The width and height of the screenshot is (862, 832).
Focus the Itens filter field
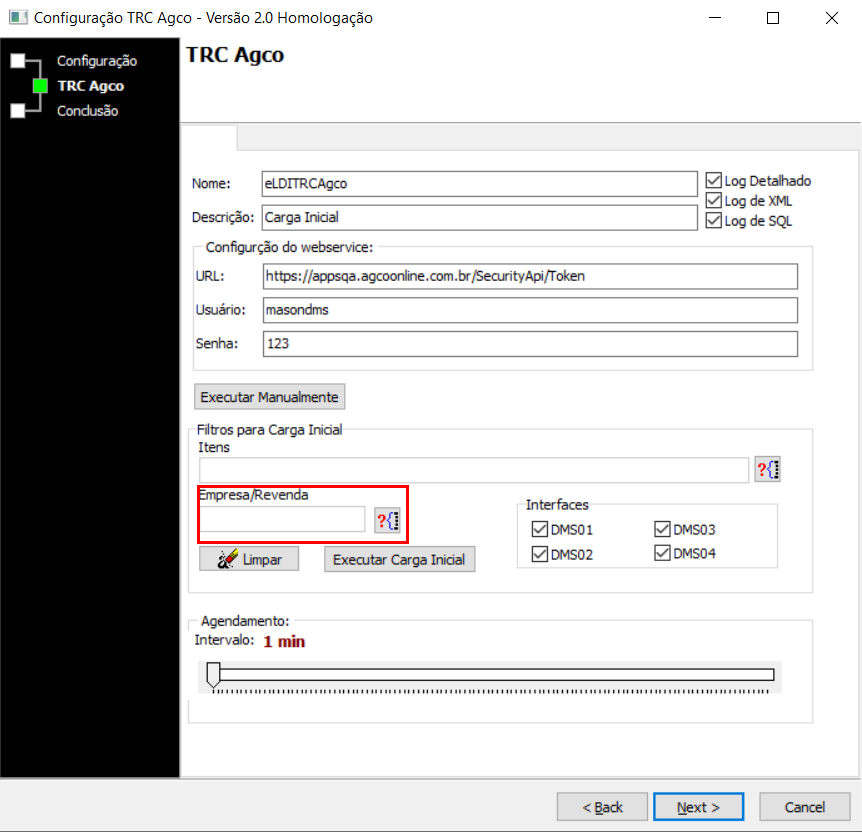click(x=474, y=470)
